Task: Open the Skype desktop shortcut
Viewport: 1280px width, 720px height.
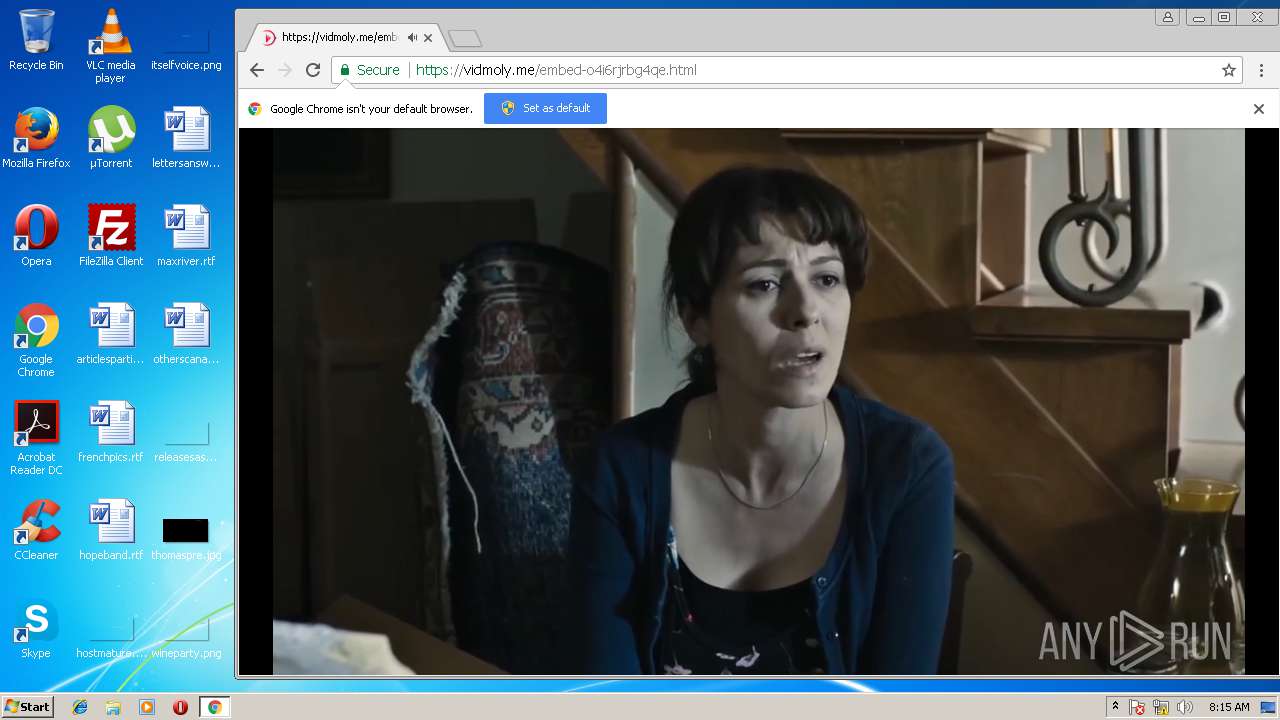Action: click(x=36, y=628)
